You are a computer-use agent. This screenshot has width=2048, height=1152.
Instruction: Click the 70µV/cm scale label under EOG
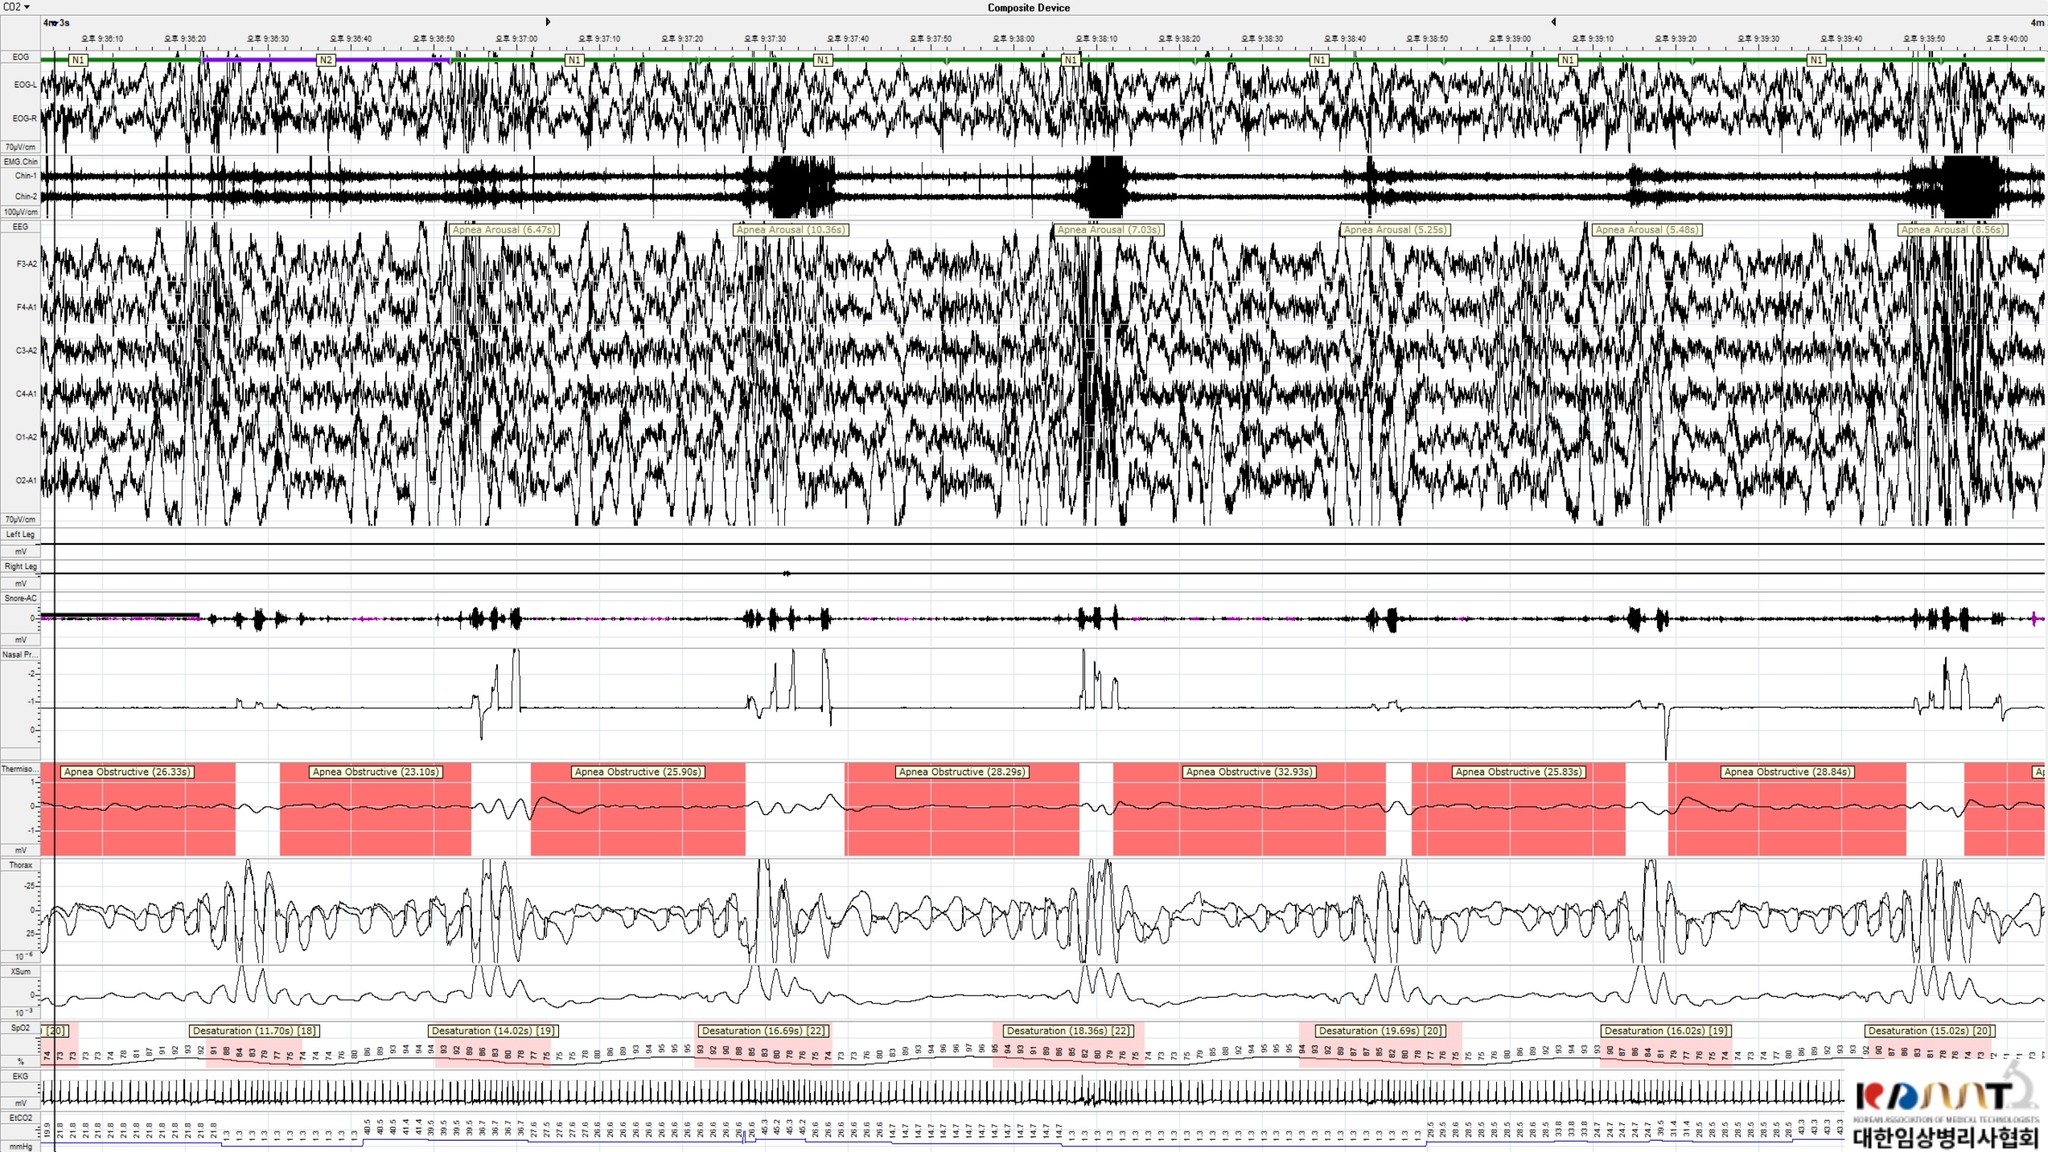(x=20, y=147)
